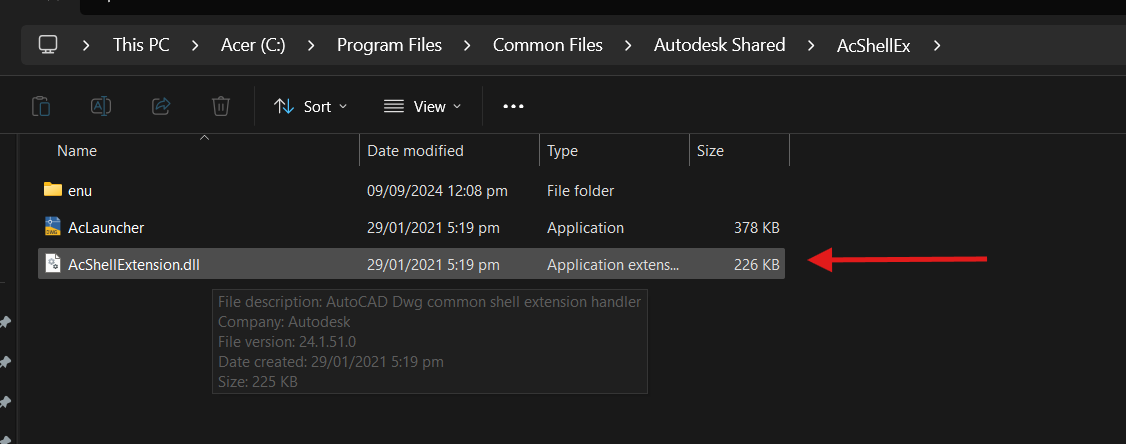Click the Share icon in toolbar
The image size is (1126, 444).
161,106
